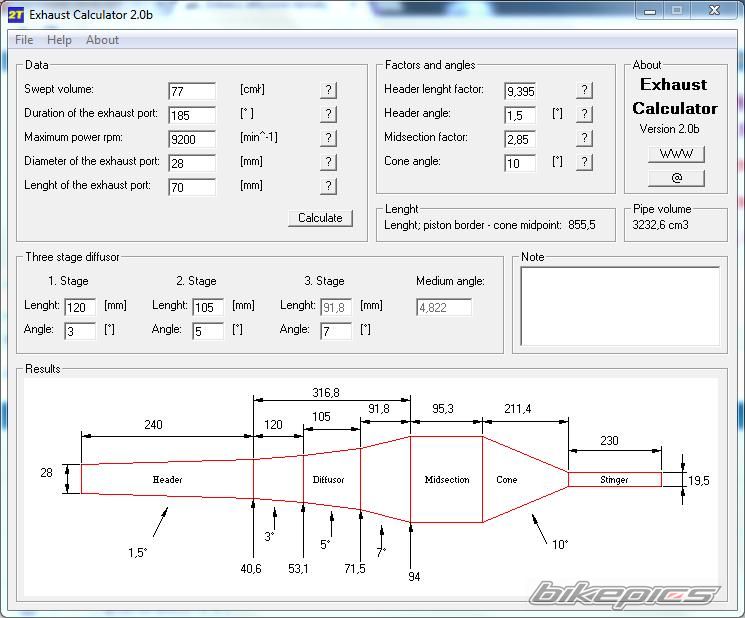Click the @ email button
Screen dimensions: 745x618
point(676,178)
